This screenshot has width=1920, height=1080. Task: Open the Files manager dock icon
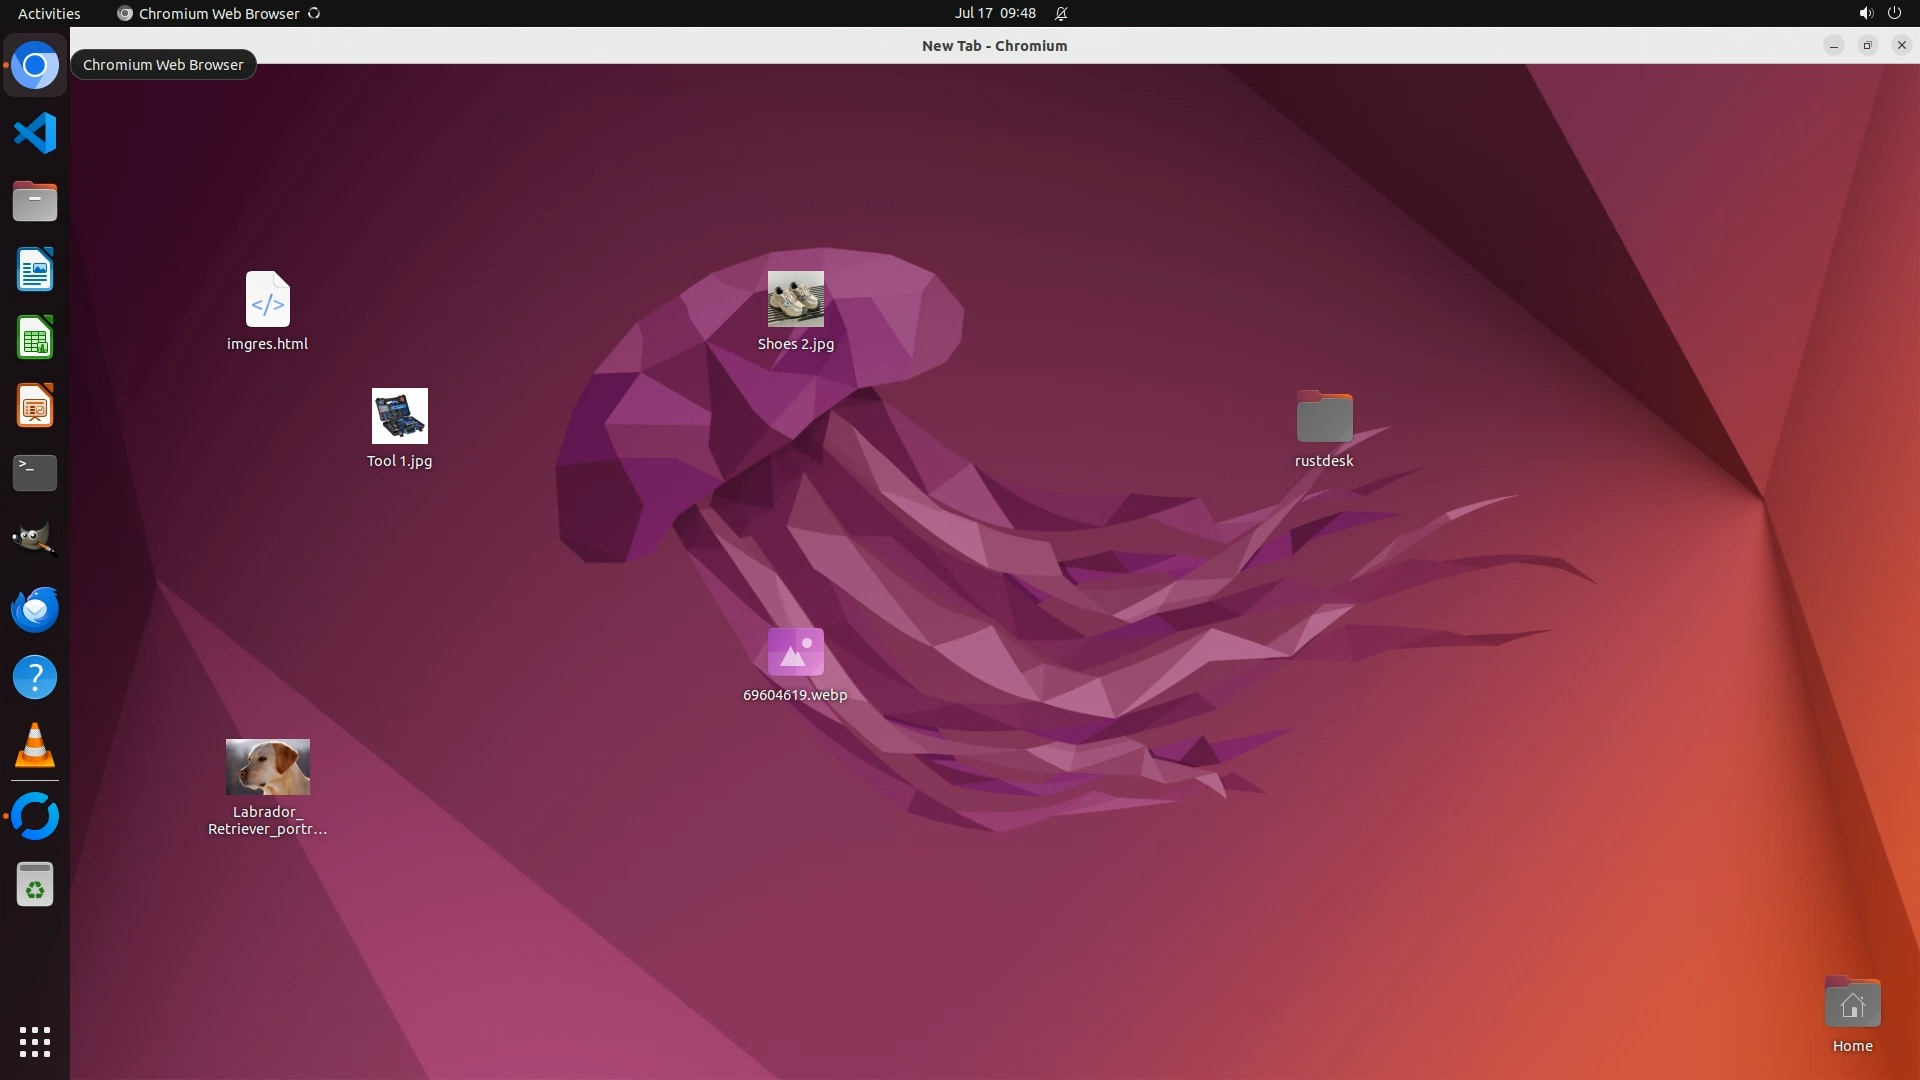click(x=35, y=202)
